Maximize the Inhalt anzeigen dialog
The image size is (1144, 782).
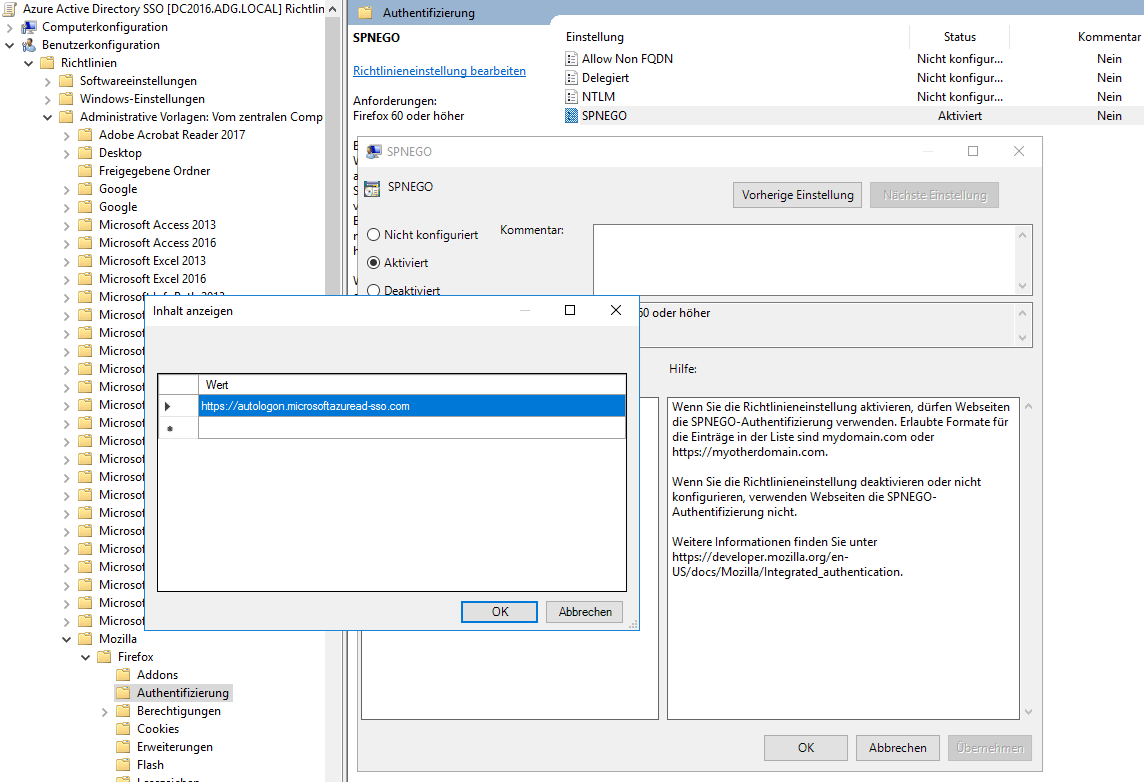(570, 310)
